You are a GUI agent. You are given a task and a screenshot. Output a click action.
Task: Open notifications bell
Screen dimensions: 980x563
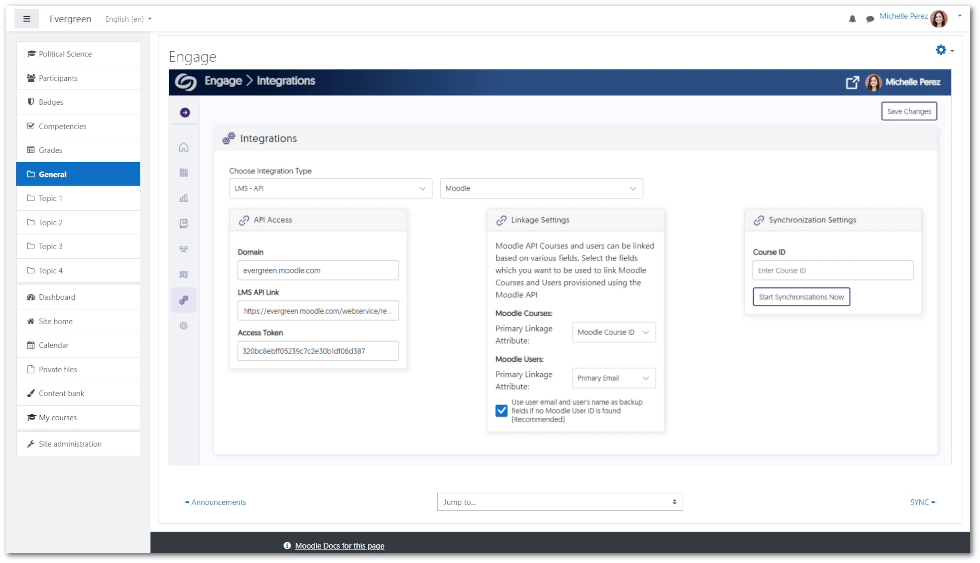coord(852,19)
